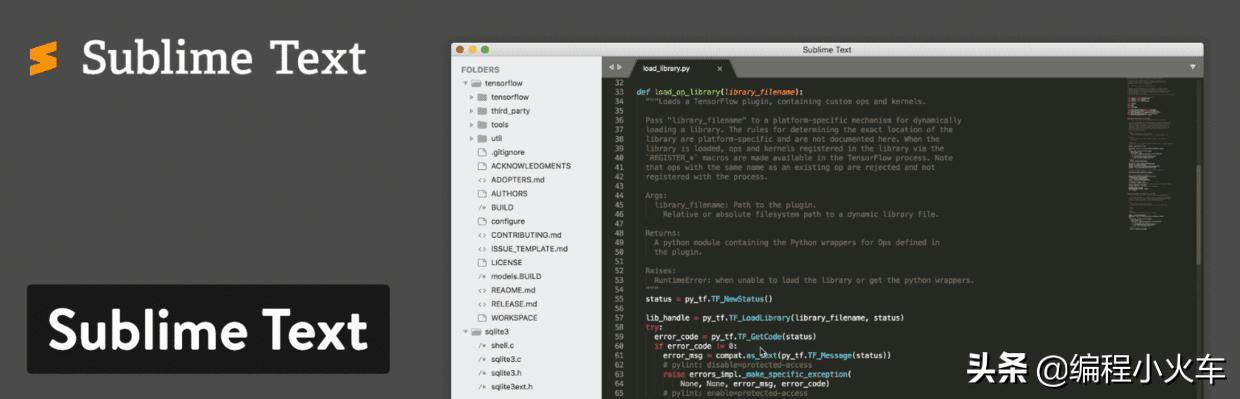1240x399 pixels.
Task: Open README.md in the sidebar
Action: (514, 290)
